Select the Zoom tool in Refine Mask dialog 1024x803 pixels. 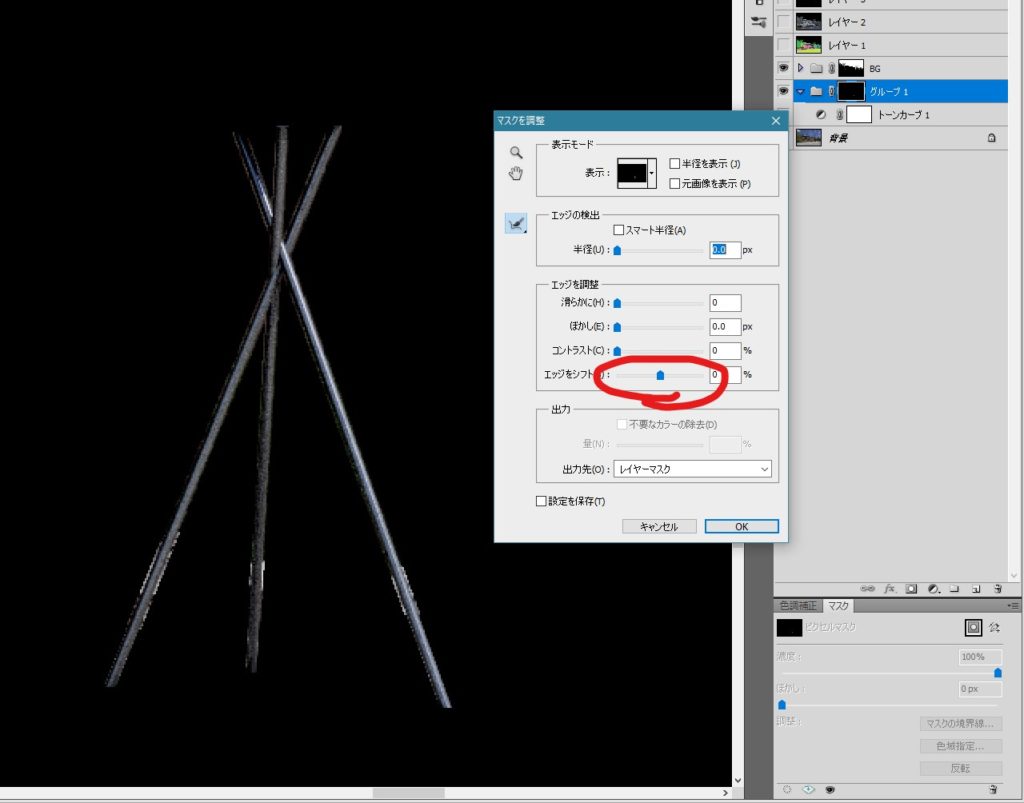tap(516, 153)
